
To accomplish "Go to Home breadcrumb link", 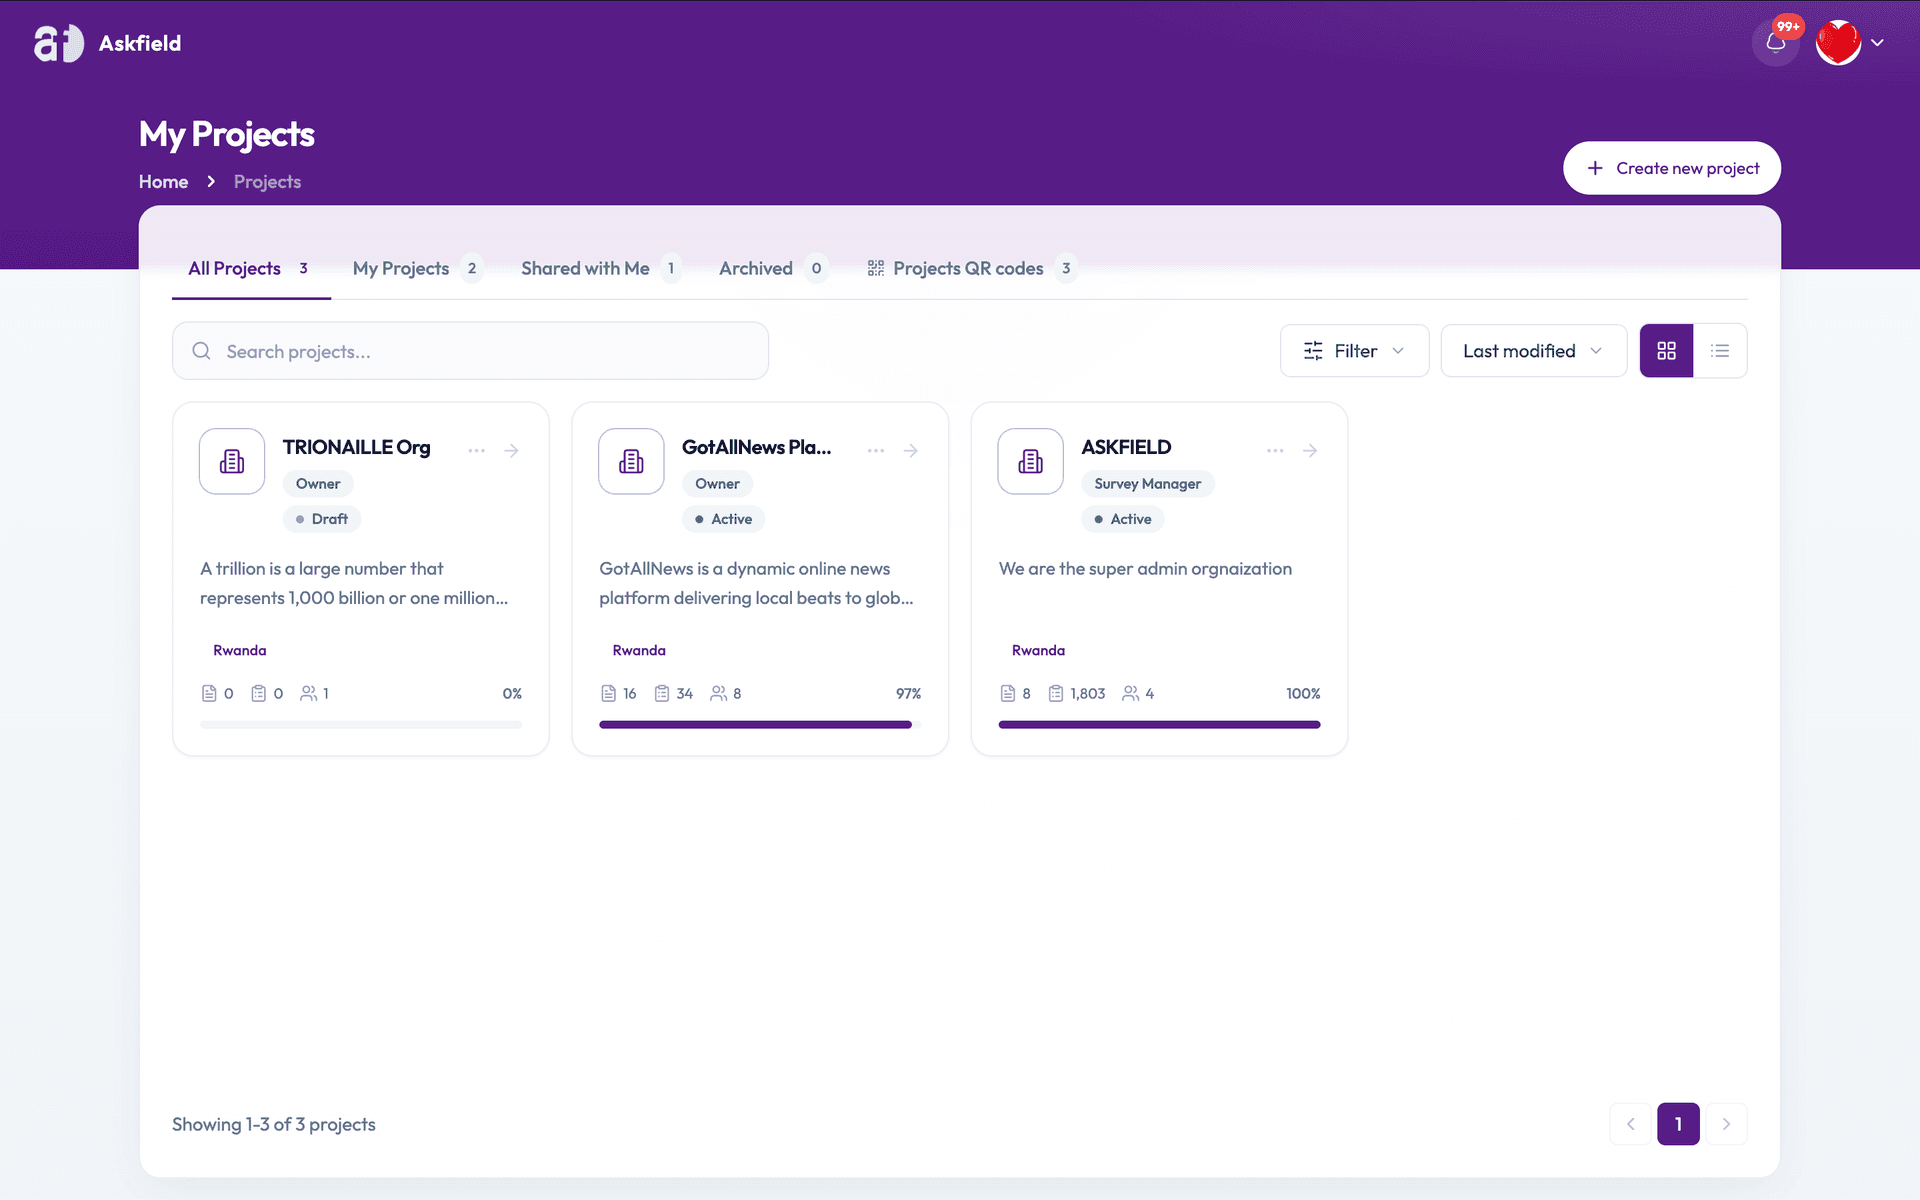I will click(x=163, y=182).
